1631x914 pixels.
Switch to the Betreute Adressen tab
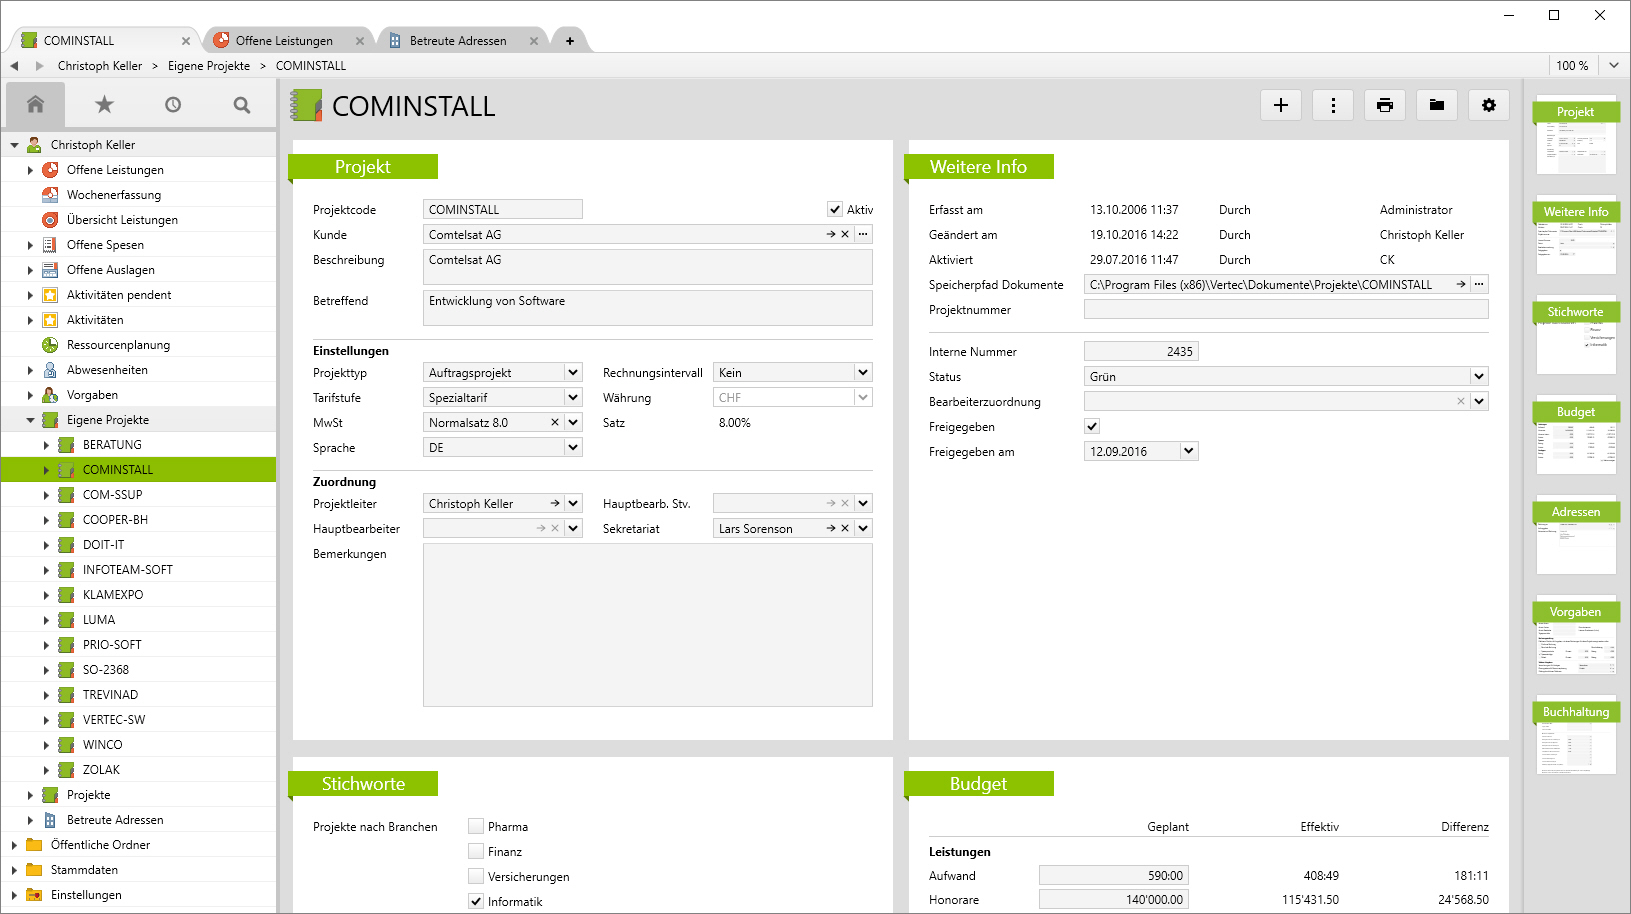458,41
